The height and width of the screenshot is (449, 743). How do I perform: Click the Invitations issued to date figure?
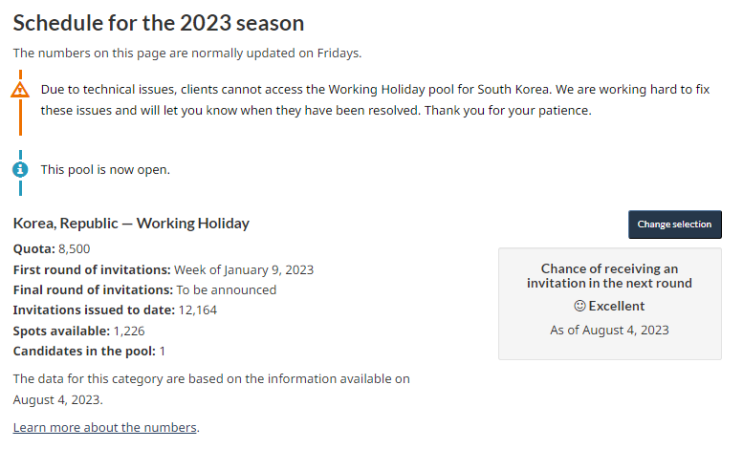point(197,310)
